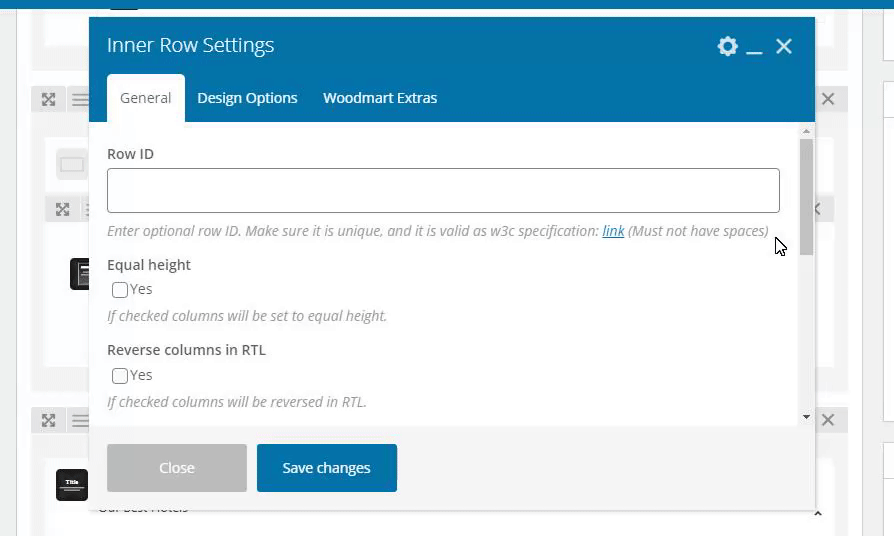Check Reverse columns in RTL option
Screen dimensions: 894x536
[x=120, y=376]
